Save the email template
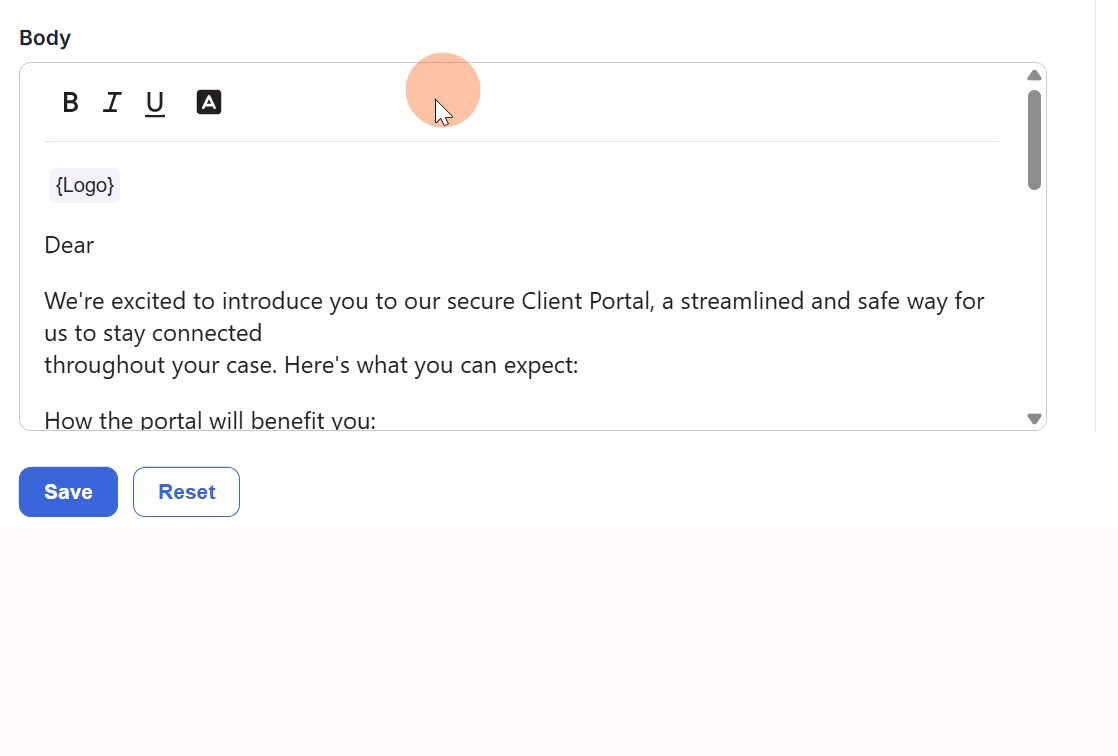This screenshot has width=1118, height=756. pyautogui.click(x=68, y=492)
